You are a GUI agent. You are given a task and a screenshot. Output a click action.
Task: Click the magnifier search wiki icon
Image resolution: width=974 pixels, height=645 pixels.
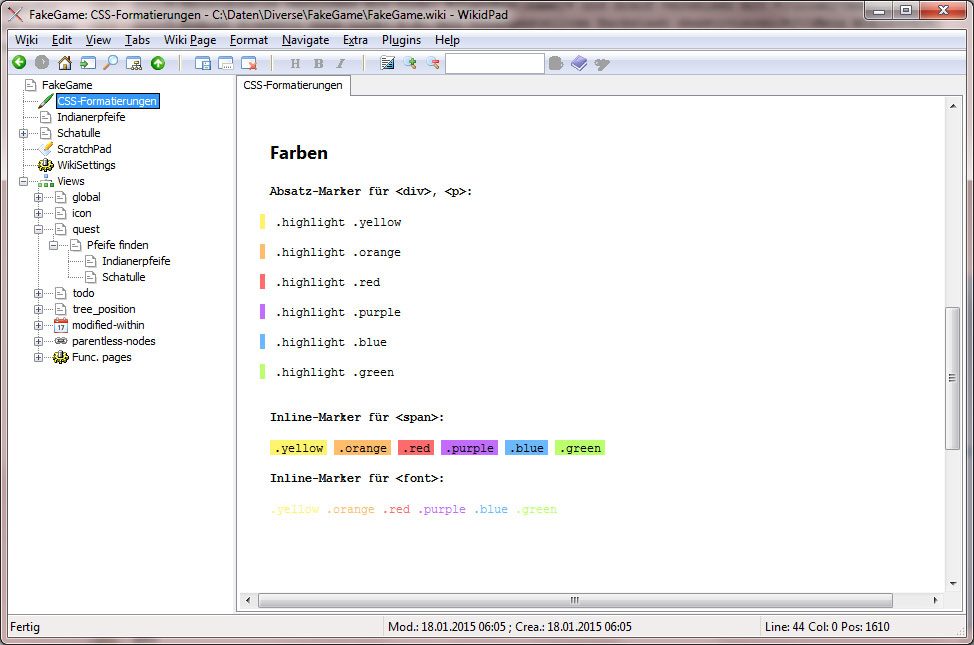point(110,63)
